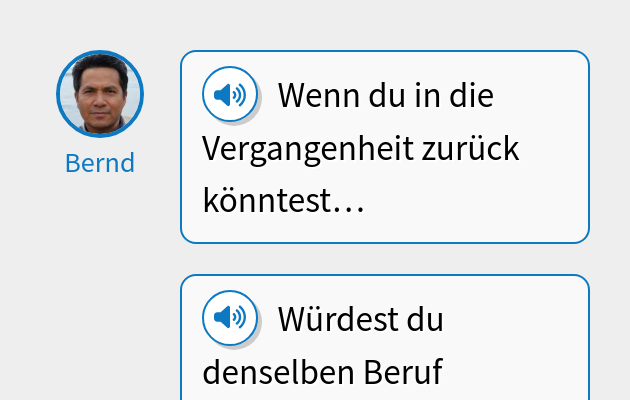Tap the word 'könntest' in the first bubble

click(x=266, y=202)
